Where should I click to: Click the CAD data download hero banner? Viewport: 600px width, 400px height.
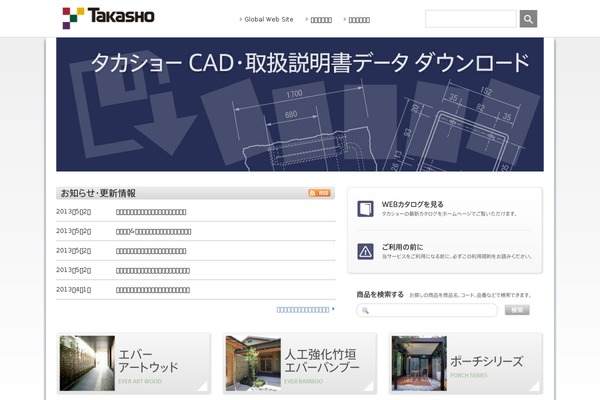pos(300,104)
